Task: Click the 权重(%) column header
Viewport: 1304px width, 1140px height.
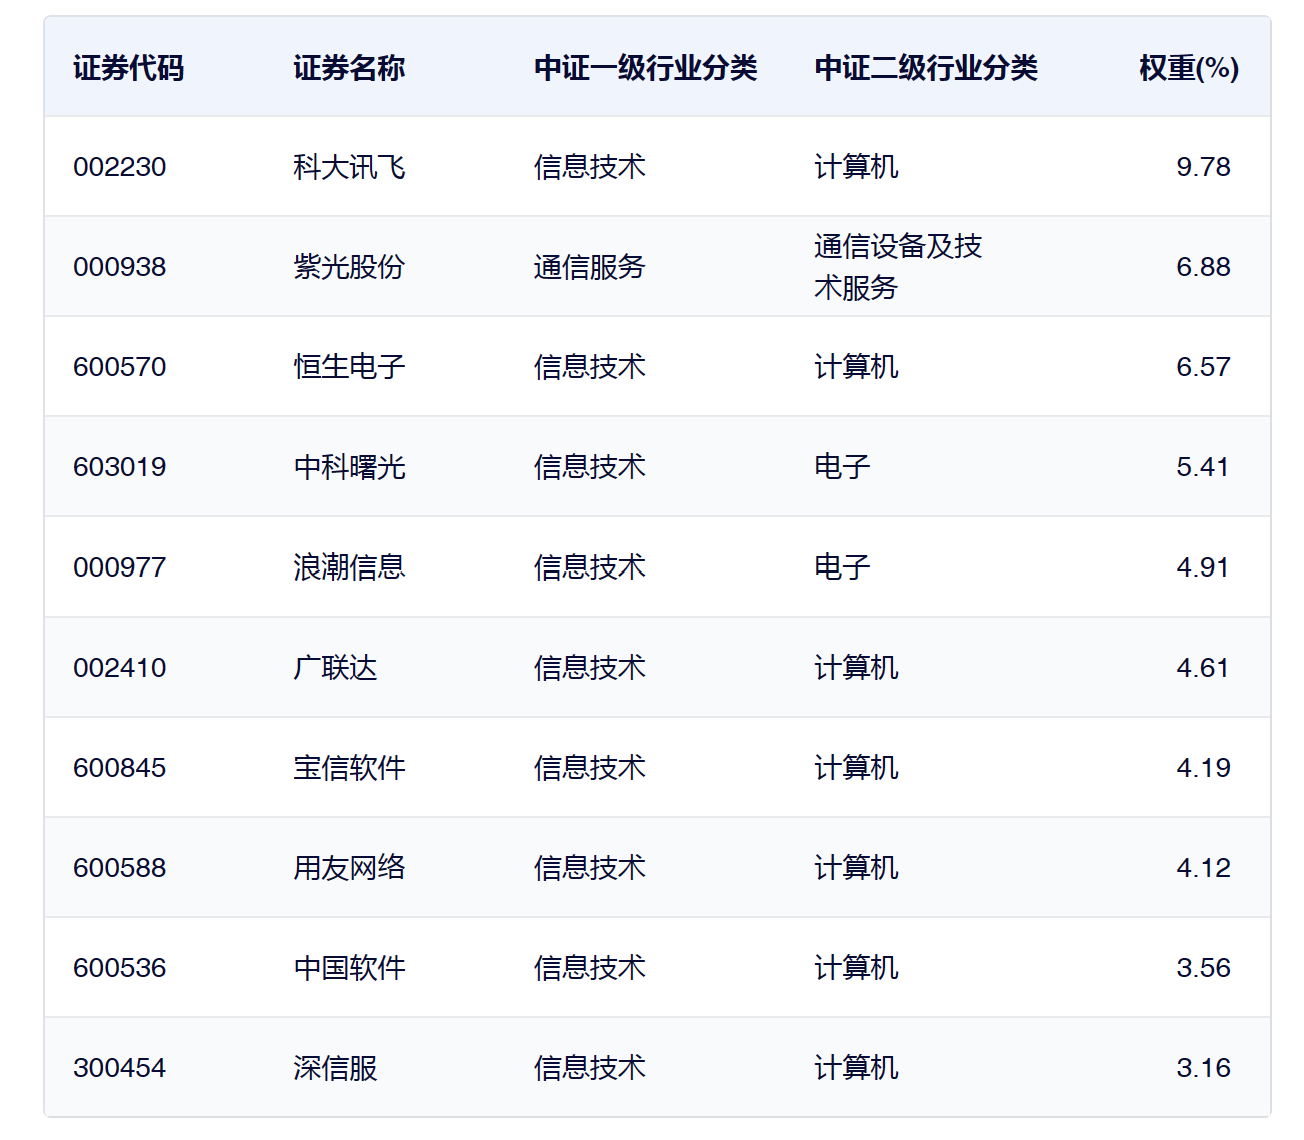Action: tap(1188, 68)
